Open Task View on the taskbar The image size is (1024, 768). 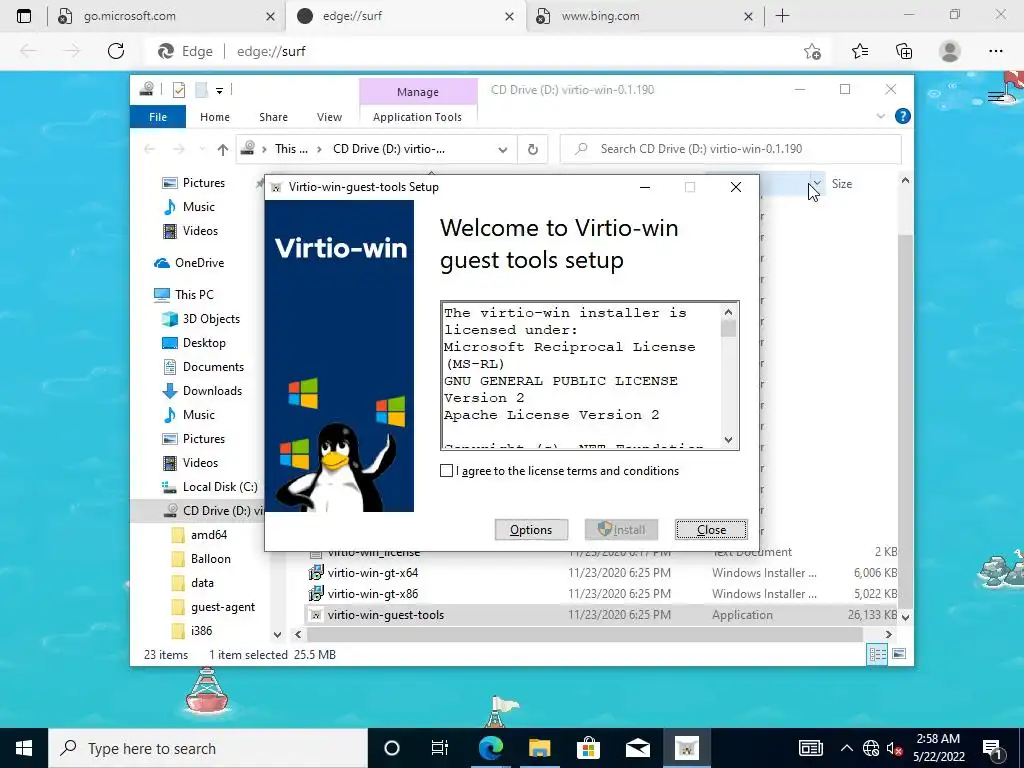coord(440,748)
